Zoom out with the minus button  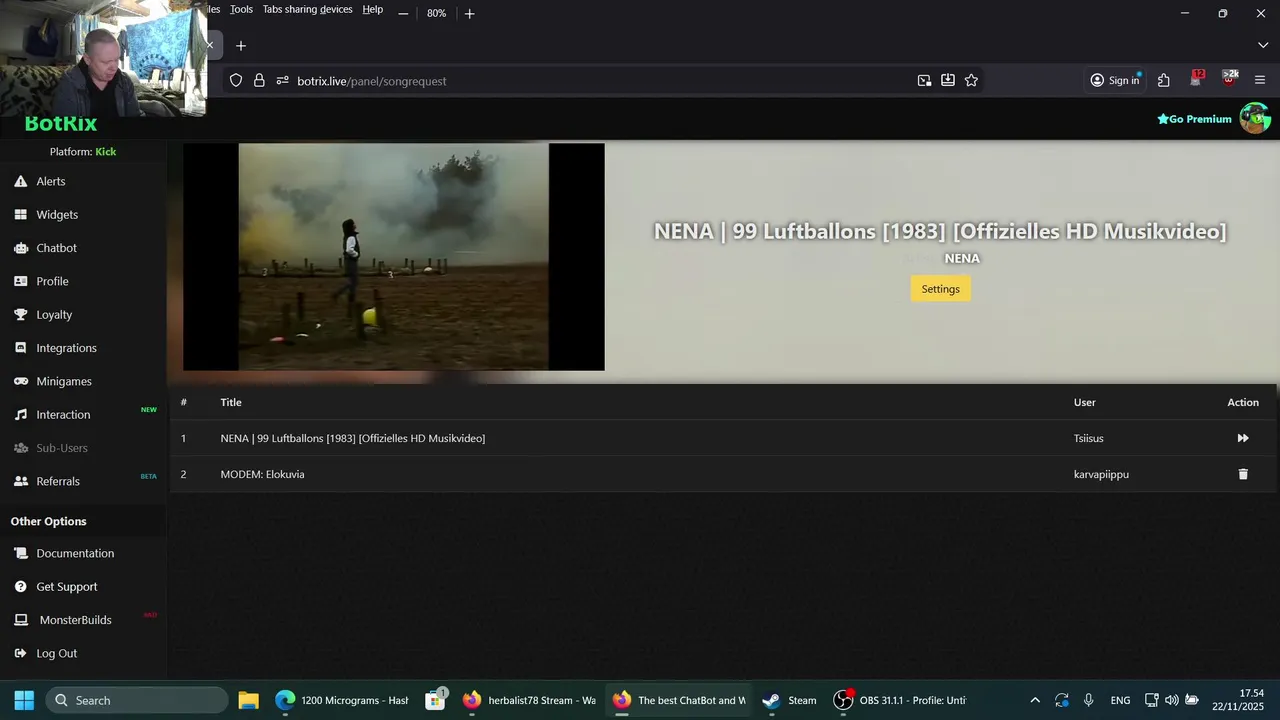pyautogui.click(x=403, y=13)
